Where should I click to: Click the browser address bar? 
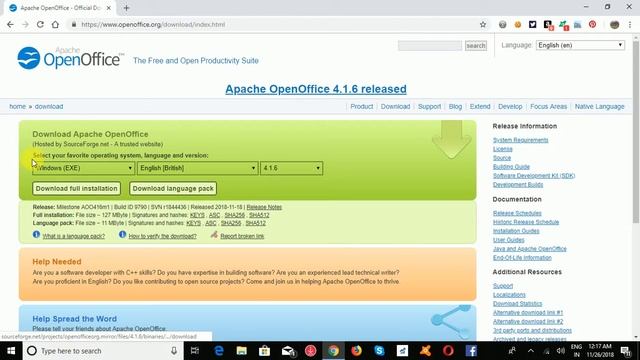pyautogui.click(x=273, y=24)
